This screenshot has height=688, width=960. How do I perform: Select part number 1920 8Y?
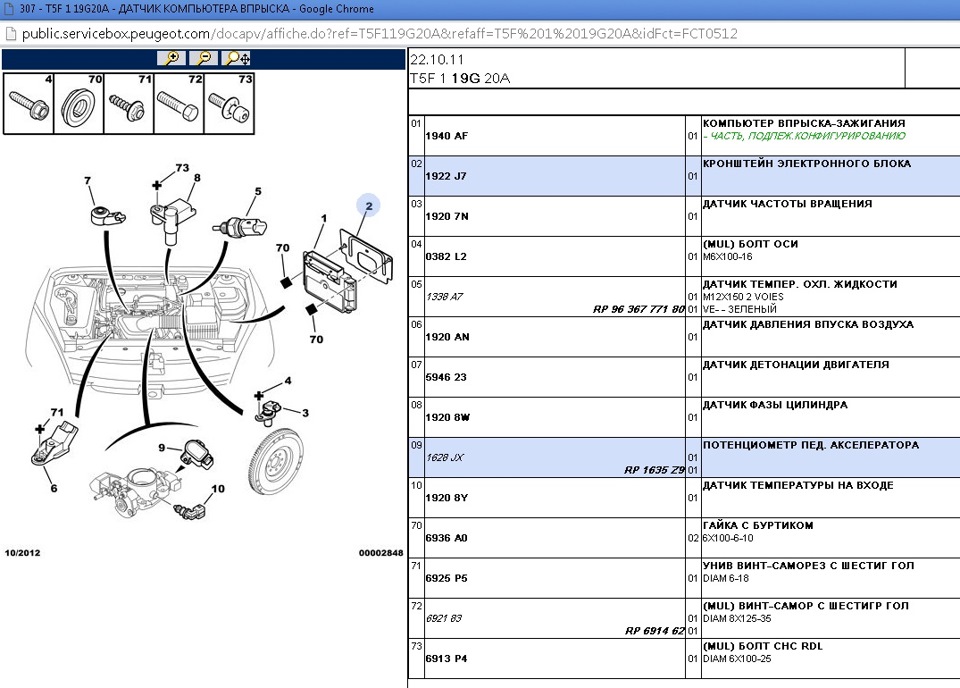coord(446,498)
